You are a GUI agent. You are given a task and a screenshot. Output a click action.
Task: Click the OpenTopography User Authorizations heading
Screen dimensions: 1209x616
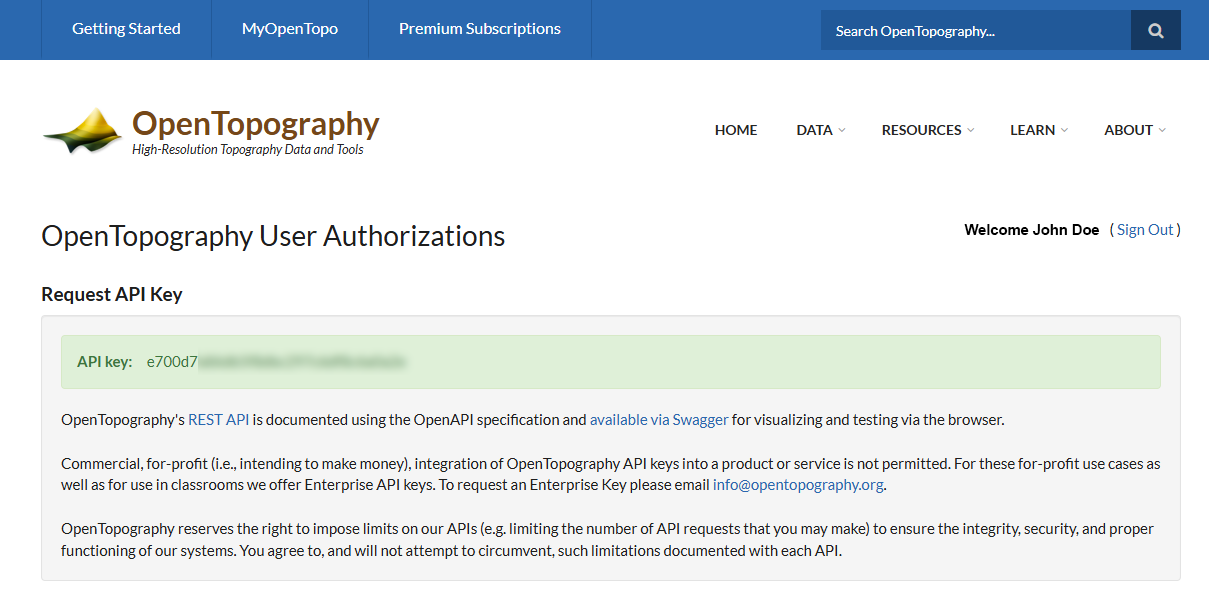tap(273, 236)
